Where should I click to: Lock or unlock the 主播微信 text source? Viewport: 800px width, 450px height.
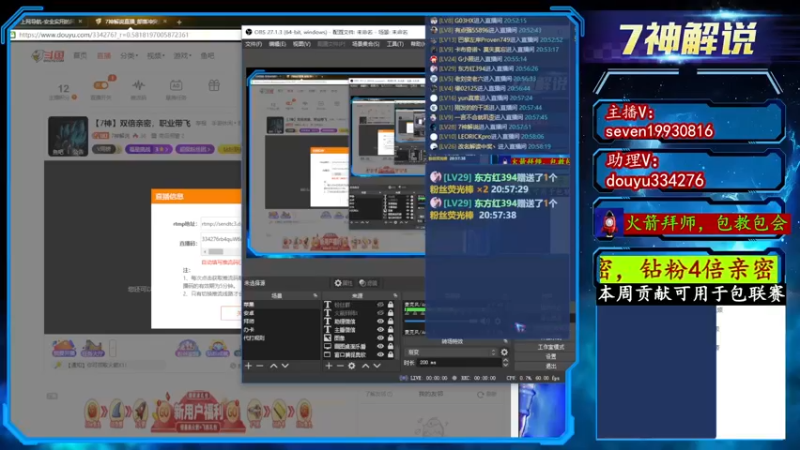tap(391, 330)
